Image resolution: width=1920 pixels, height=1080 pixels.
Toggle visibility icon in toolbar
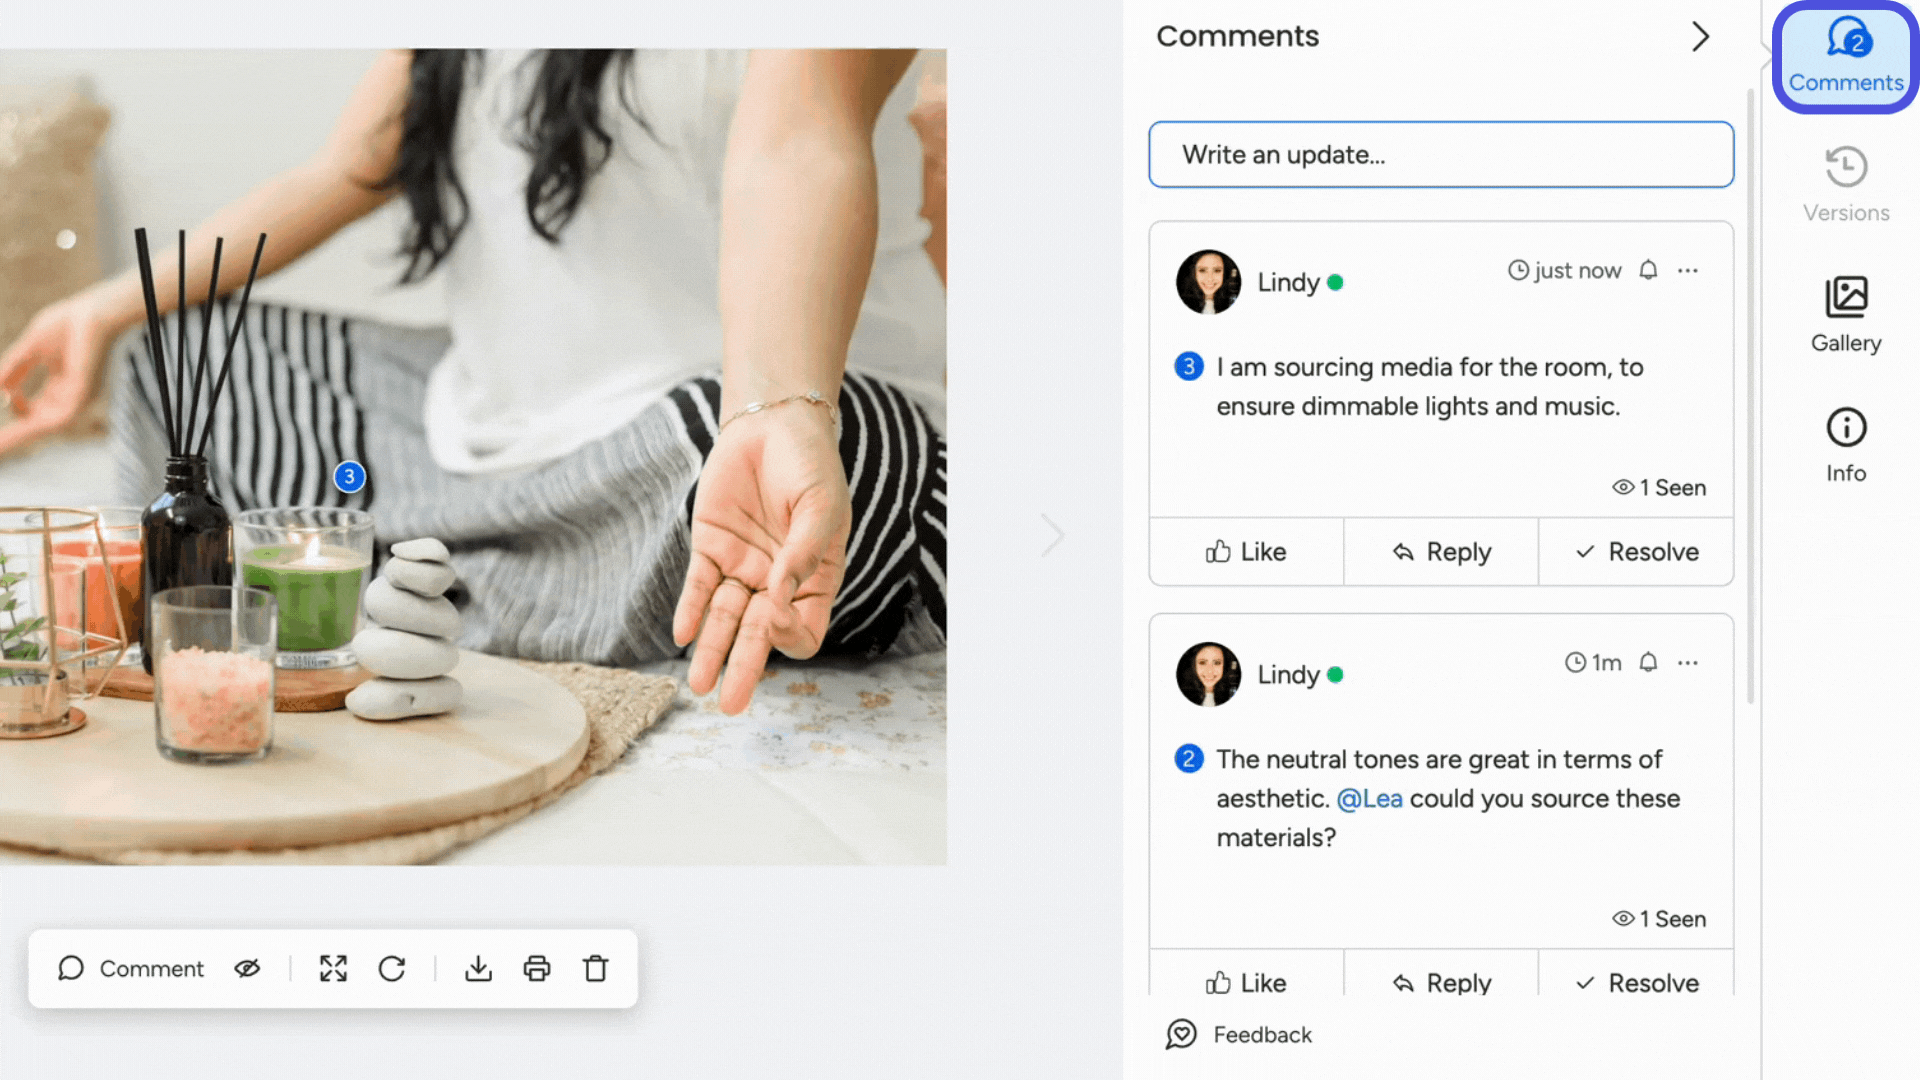[x=248, y=968]
